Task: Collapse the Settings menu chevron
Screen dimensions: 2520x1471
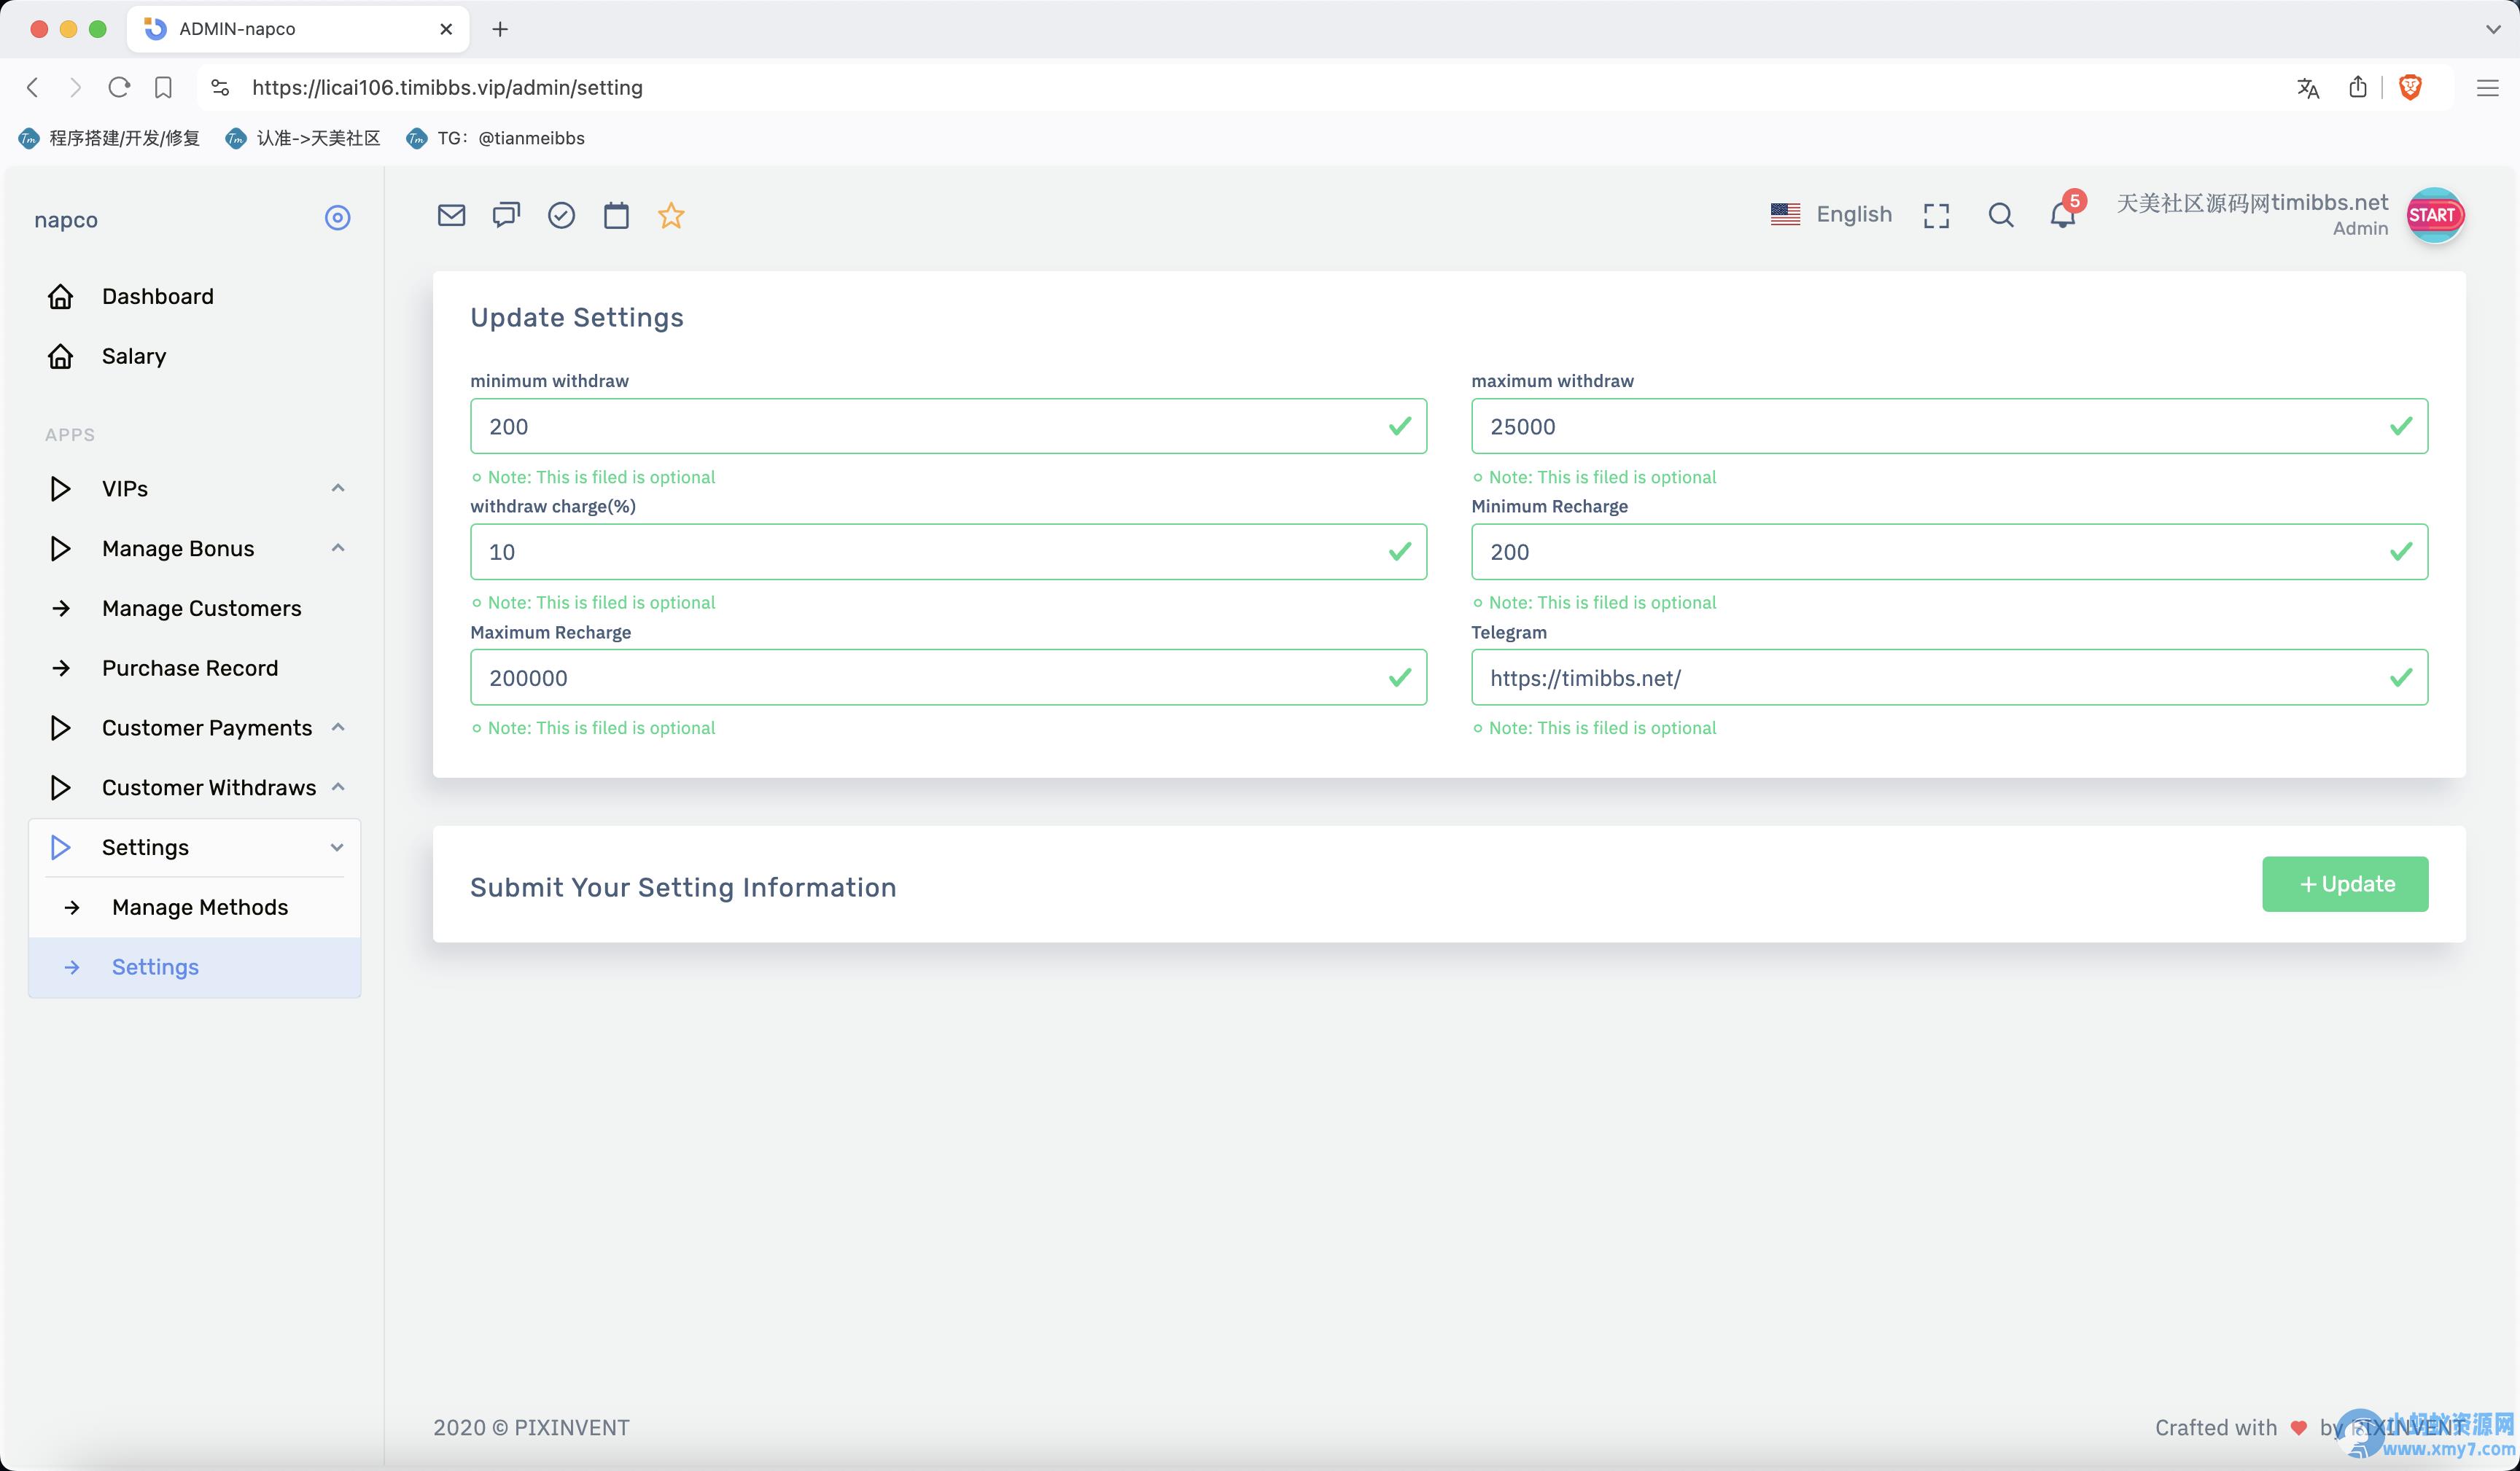Action: (x=337, y=847)
